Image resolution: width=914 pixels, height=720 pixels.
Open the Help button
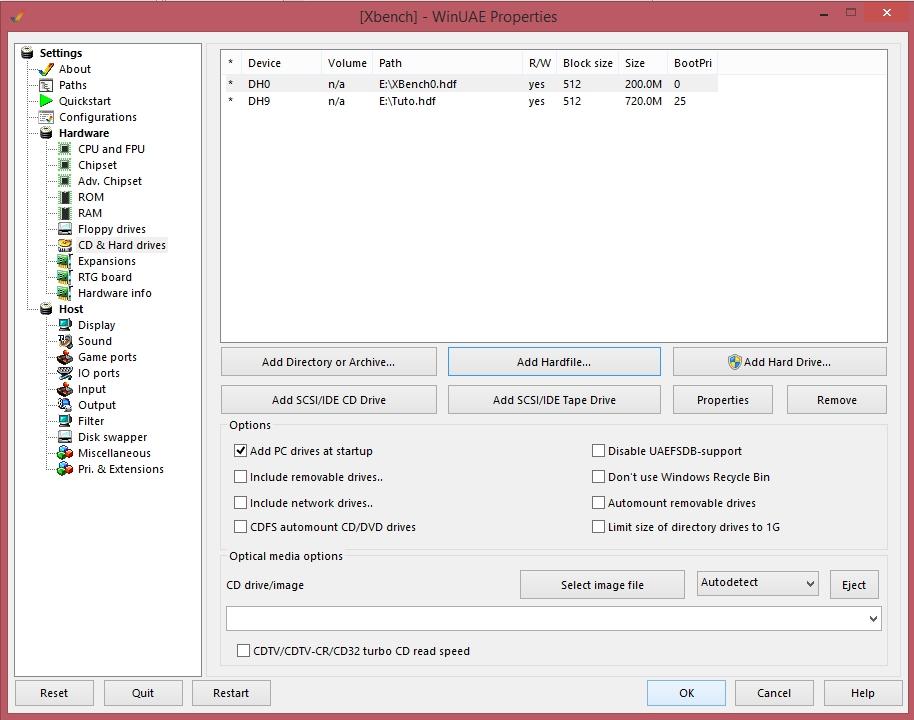pyautogui.click(x=863, y=693)
